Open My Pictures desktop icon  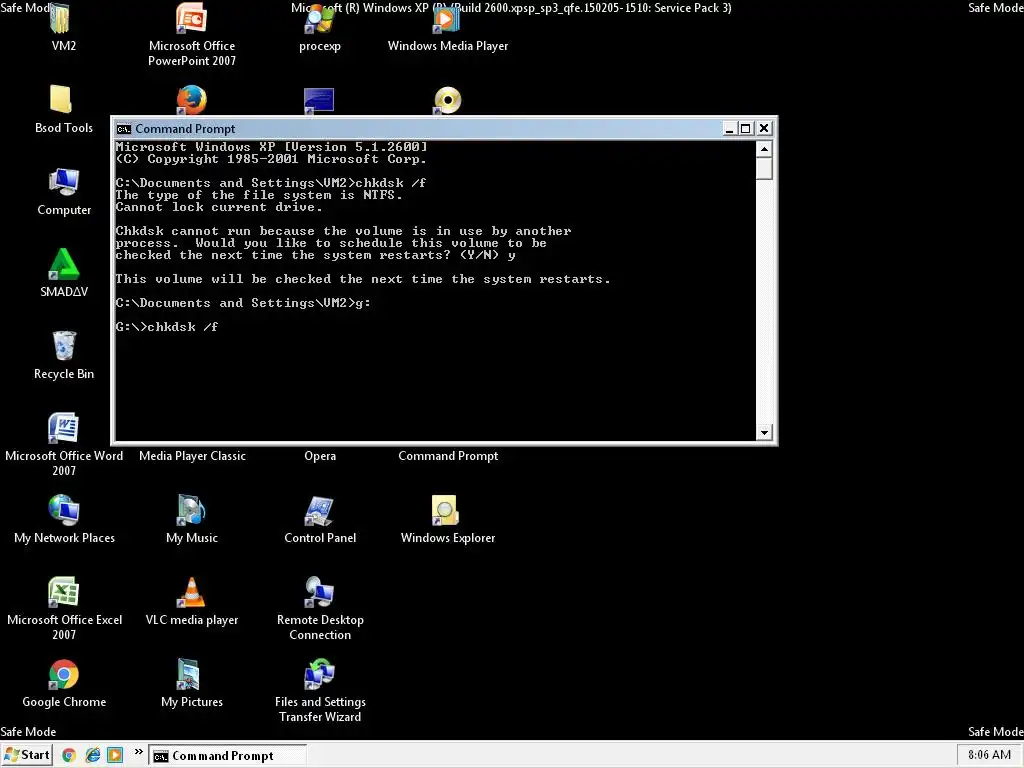pyautogui.click(x=191, y=674)
